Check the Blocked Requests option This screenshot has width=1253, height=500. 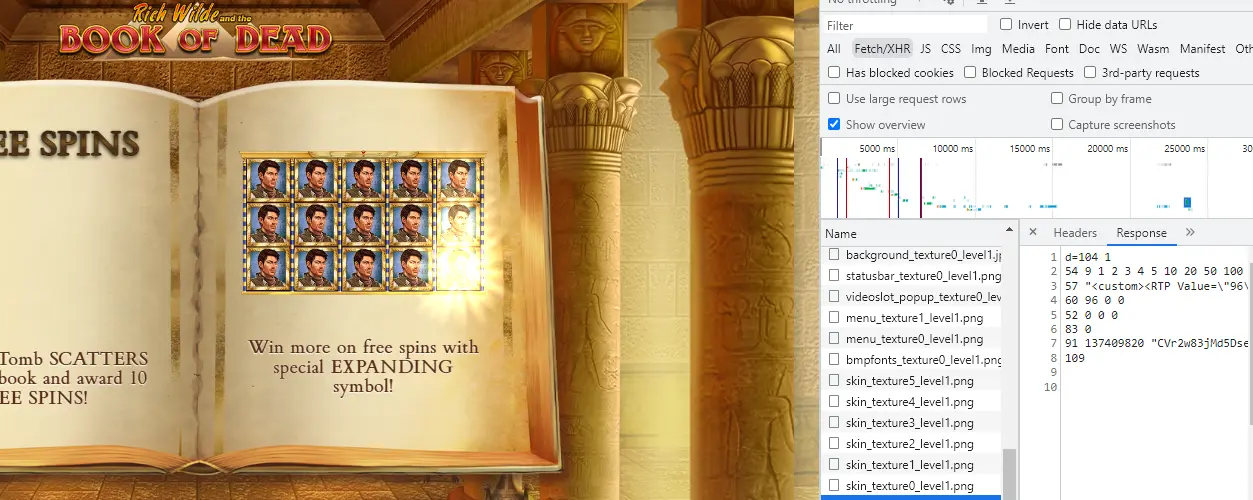coord(970,72)
